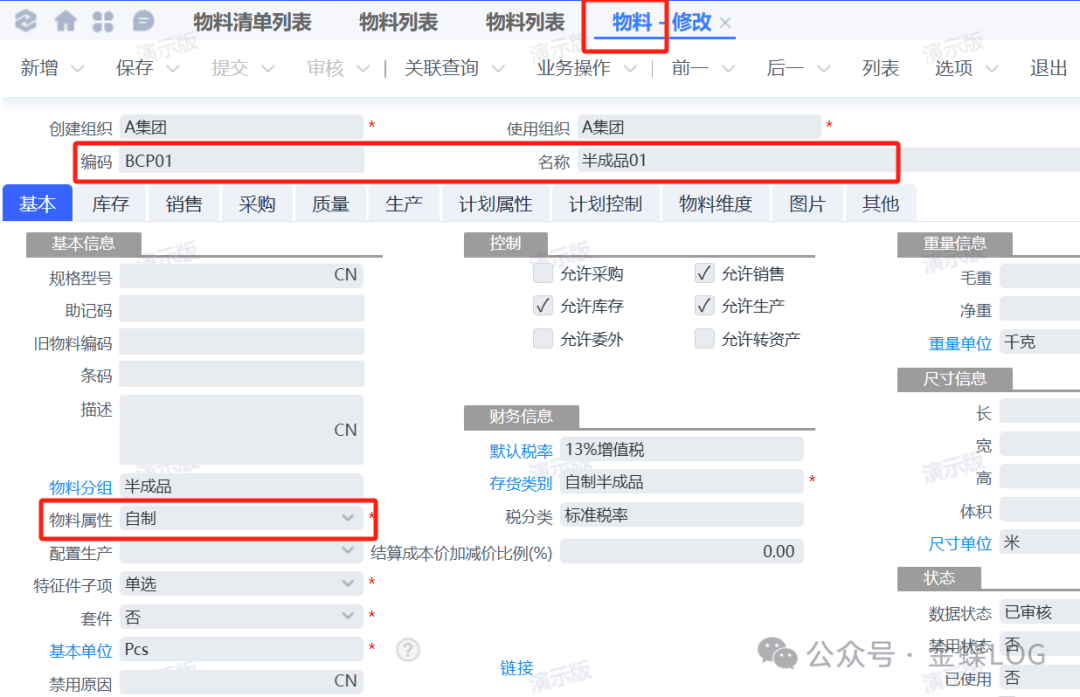
Task: Click the Kingdee logo icon
Action: [26, 21]
